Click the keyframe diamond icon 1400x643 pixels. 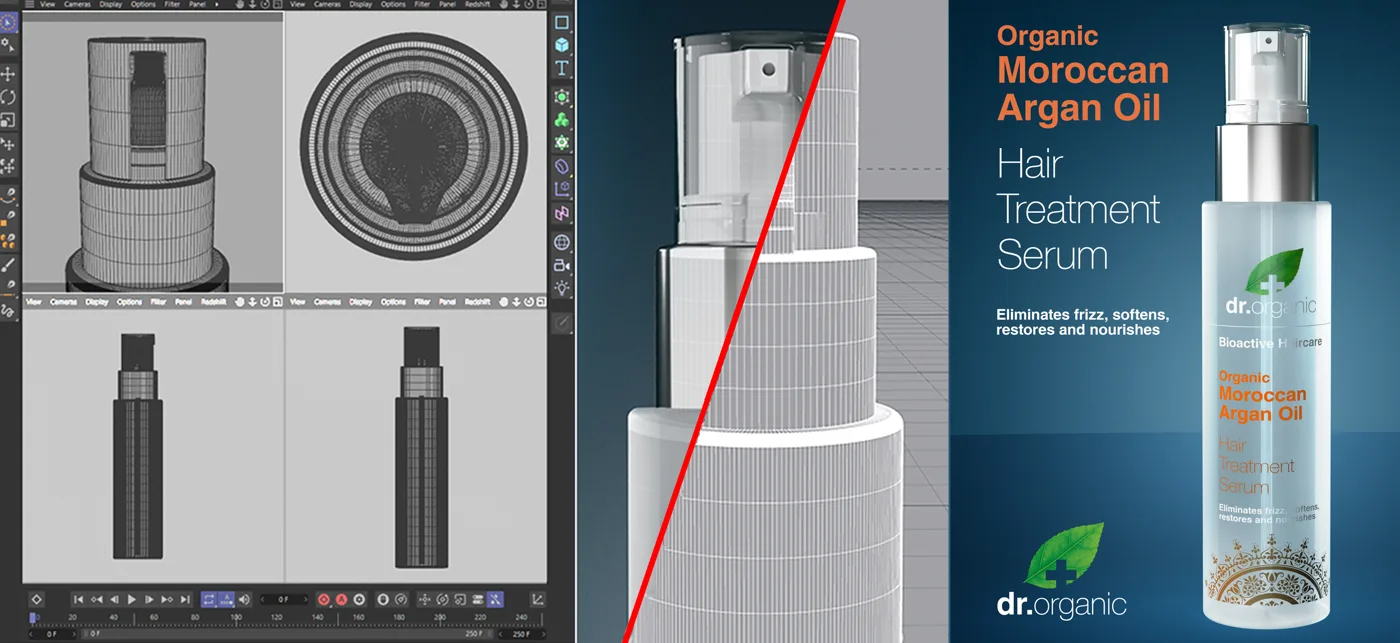tap(36, 599)
